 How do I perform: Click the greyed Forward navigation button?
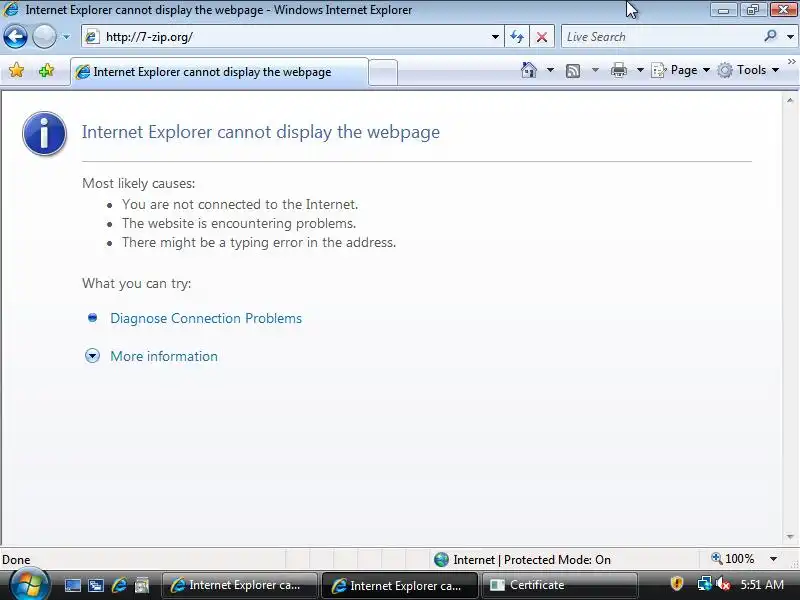[44, 37]
